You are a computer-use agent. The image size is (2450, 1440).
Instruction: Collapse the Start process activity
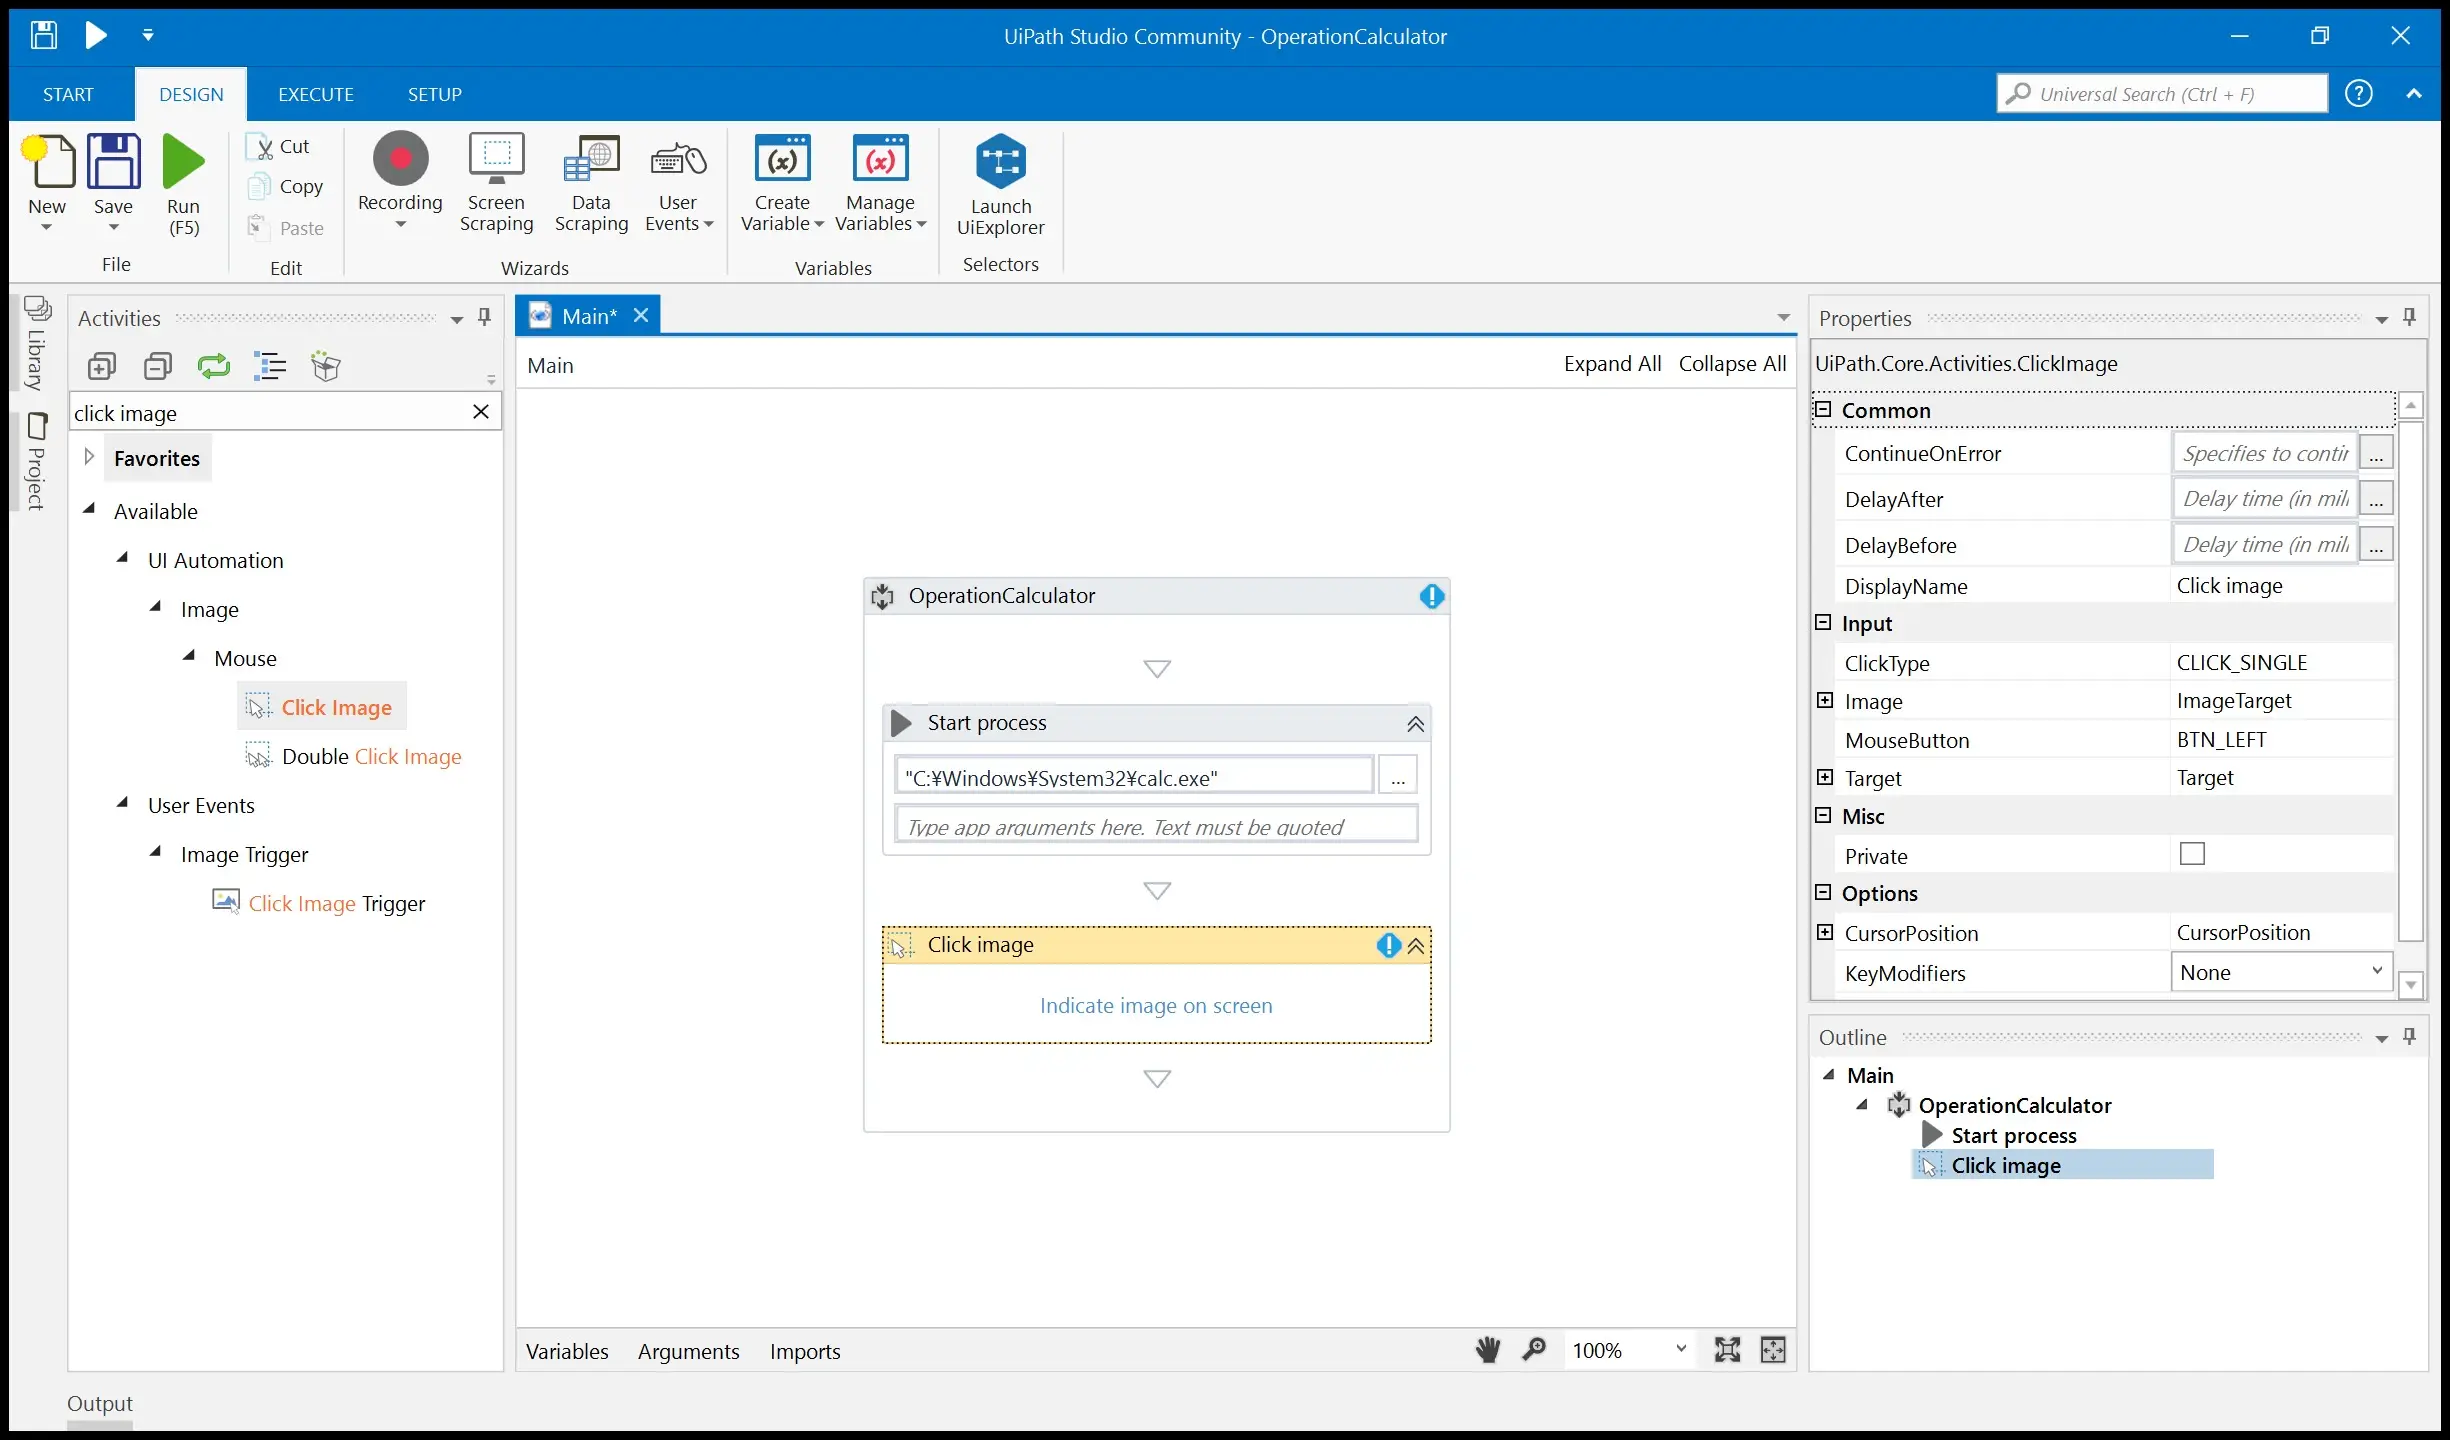pos(1416,724)
